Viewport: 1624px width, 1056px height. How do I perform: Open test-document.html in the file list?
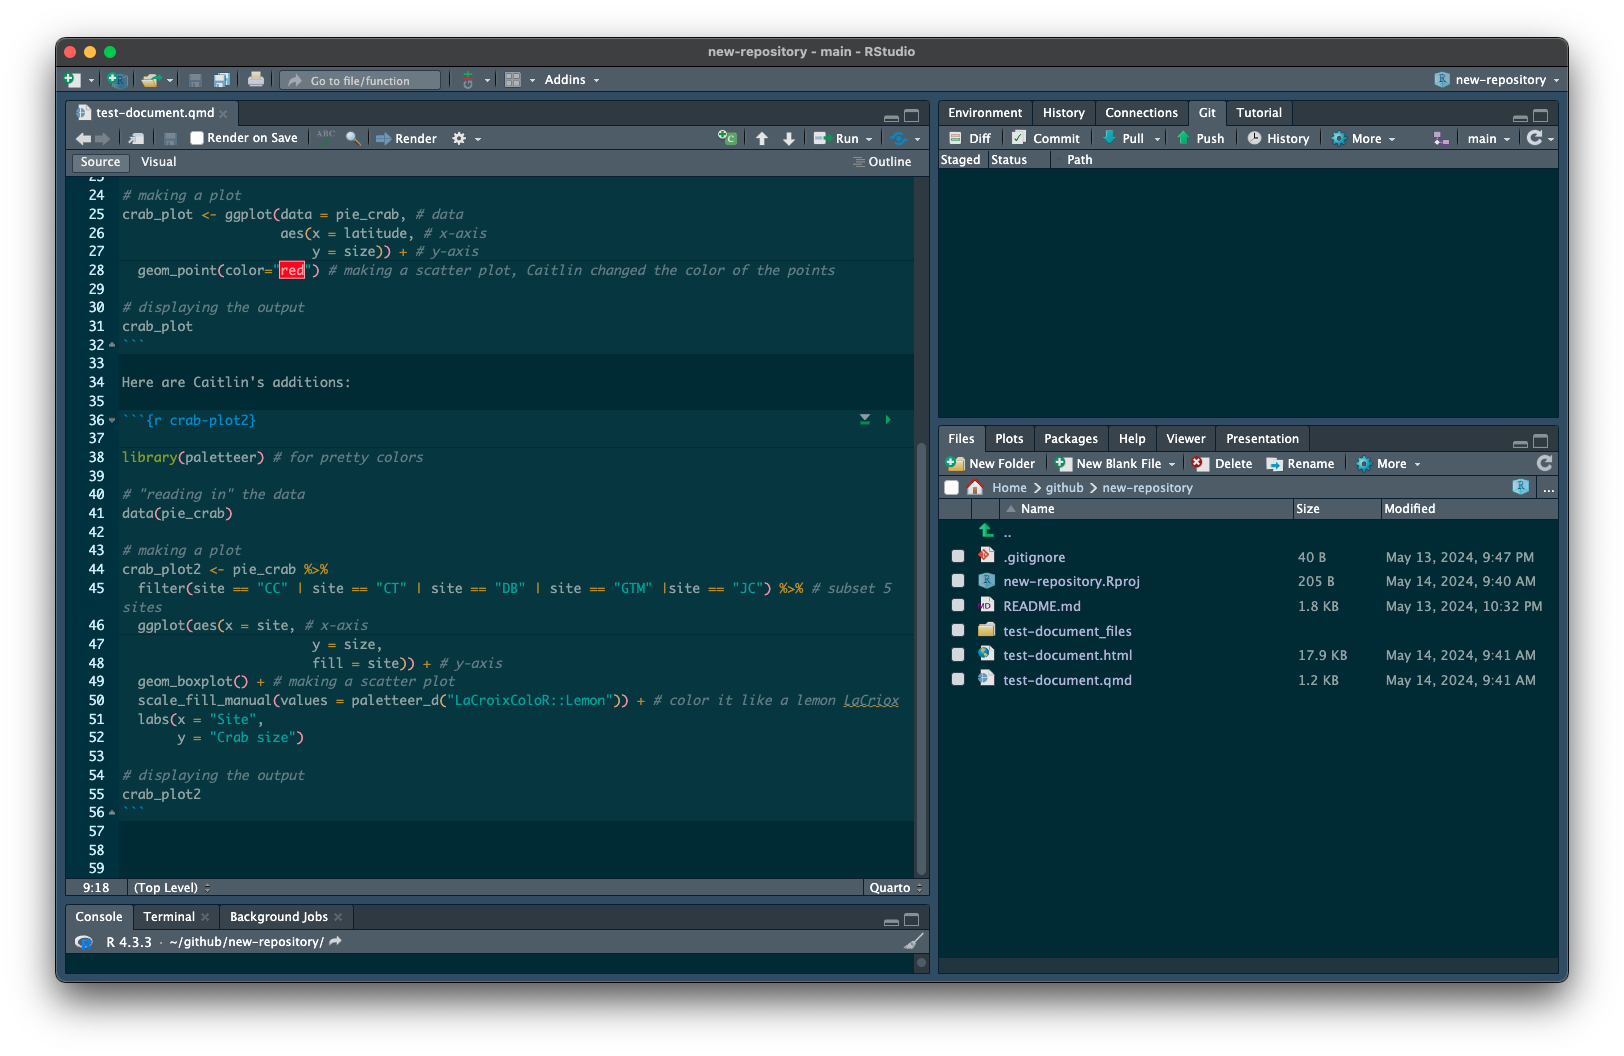tap(1067, 656)
